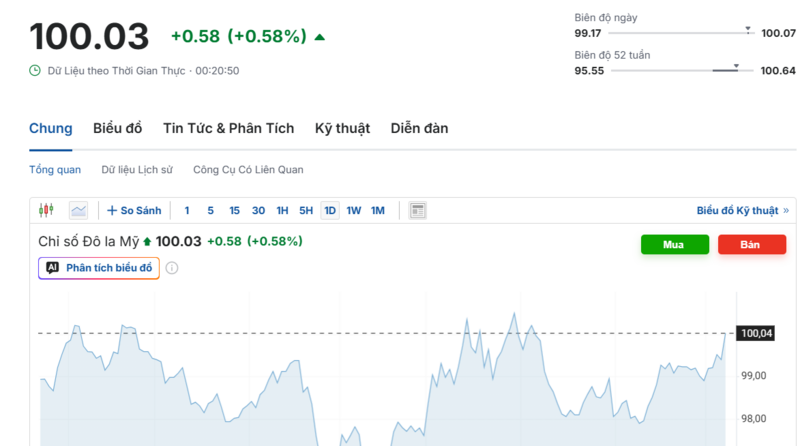This screenshot has width=800, height=446.
Task: Click the main price 100.03
Action: (89, 36)
